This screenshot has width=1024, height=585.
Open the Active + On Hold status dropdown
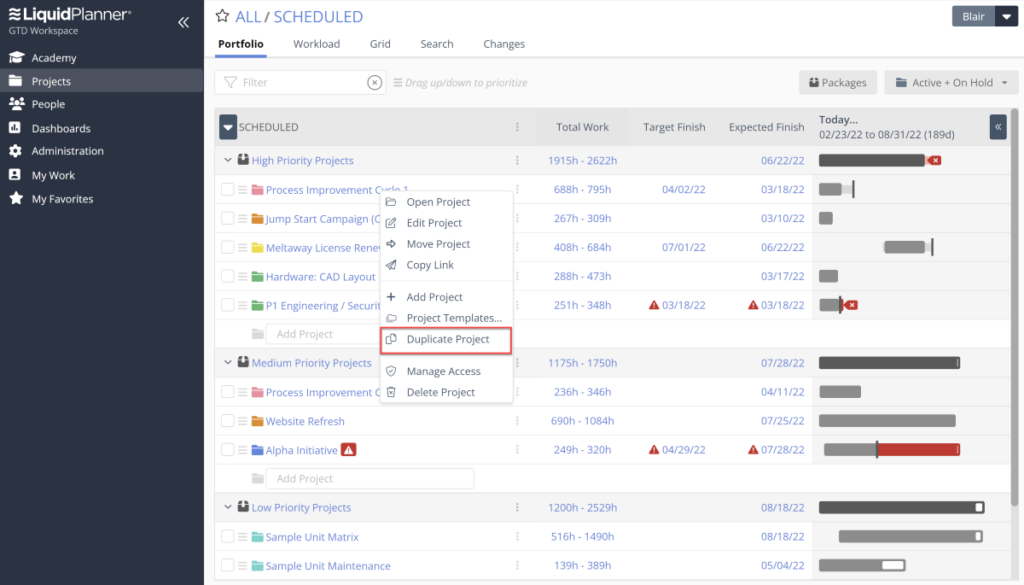click(952, 82)
